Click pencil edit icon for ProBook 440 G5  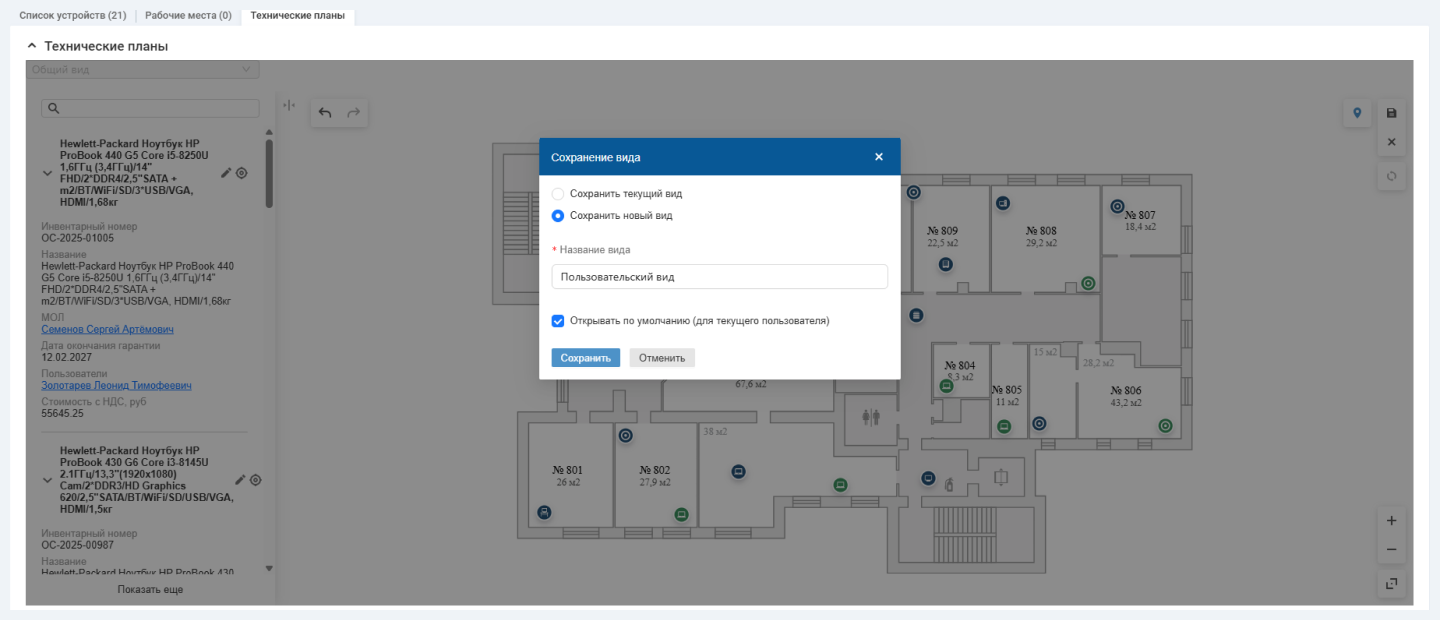click(226, 173)
